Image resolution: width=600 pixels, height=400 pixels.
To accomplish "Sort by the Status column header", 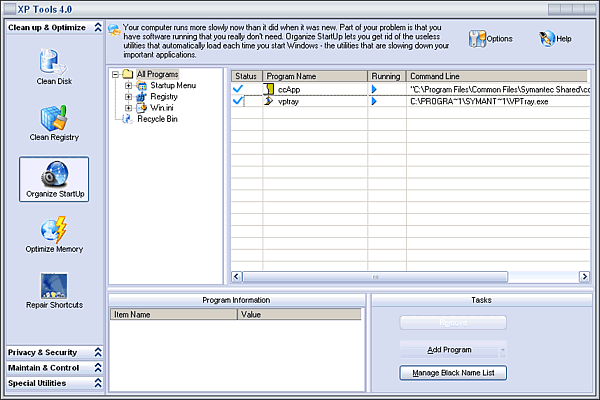I will [246, 76].
